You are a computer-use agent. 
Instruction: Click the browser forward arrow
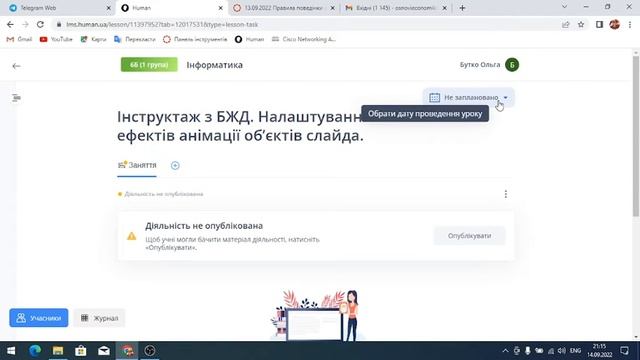25,24
